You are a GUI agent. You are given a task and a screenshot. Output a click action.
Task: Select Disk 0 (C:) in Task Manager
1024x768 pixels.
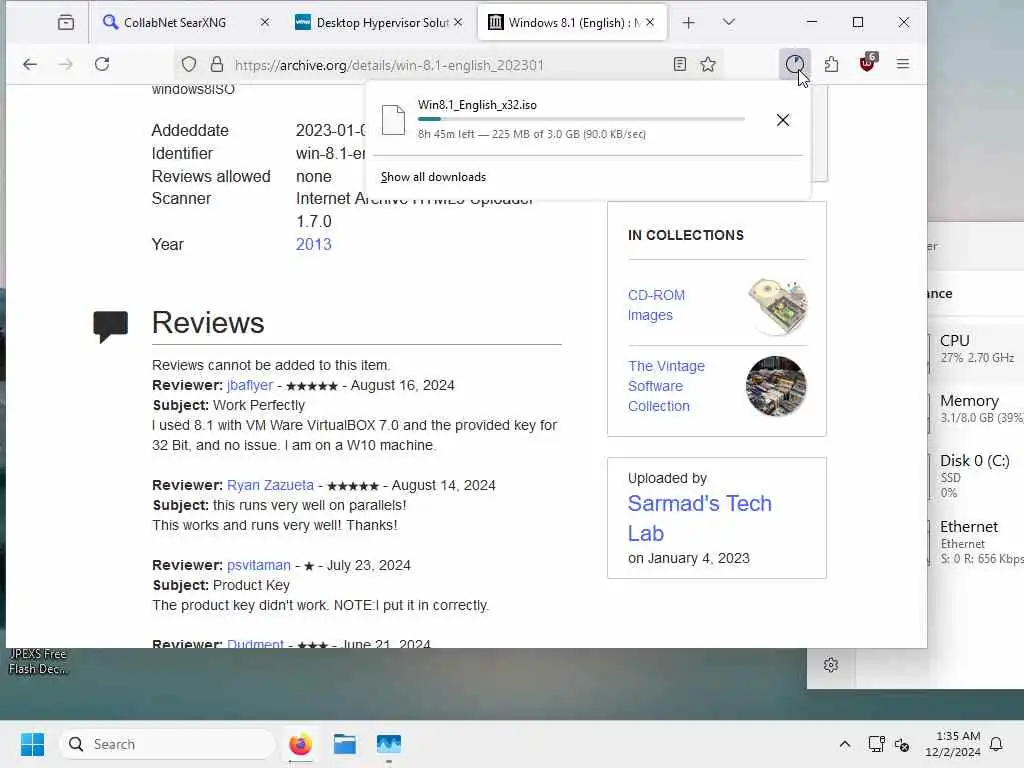click(x=976, y=475)
